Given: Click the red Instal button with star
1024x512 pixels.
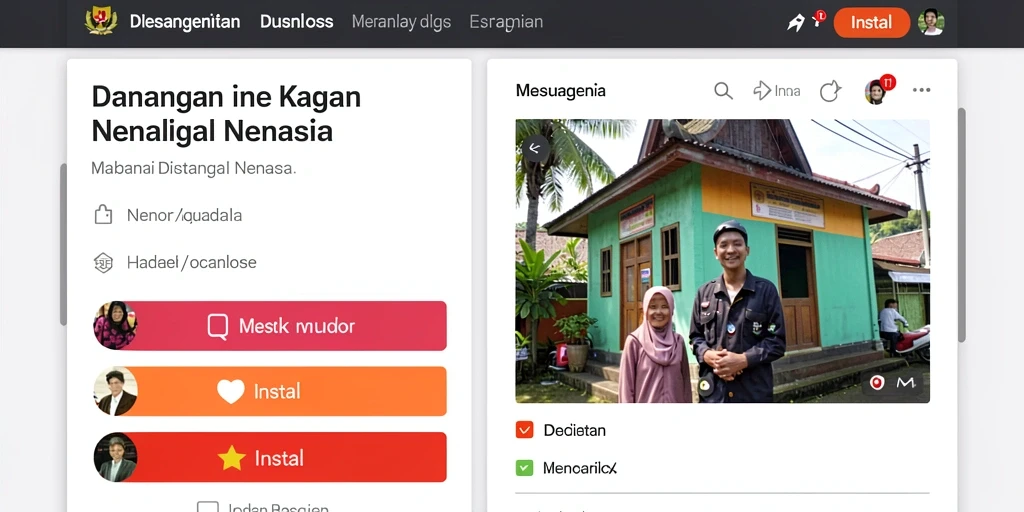Looking at the screenshot, I should (x=270, y=457).
